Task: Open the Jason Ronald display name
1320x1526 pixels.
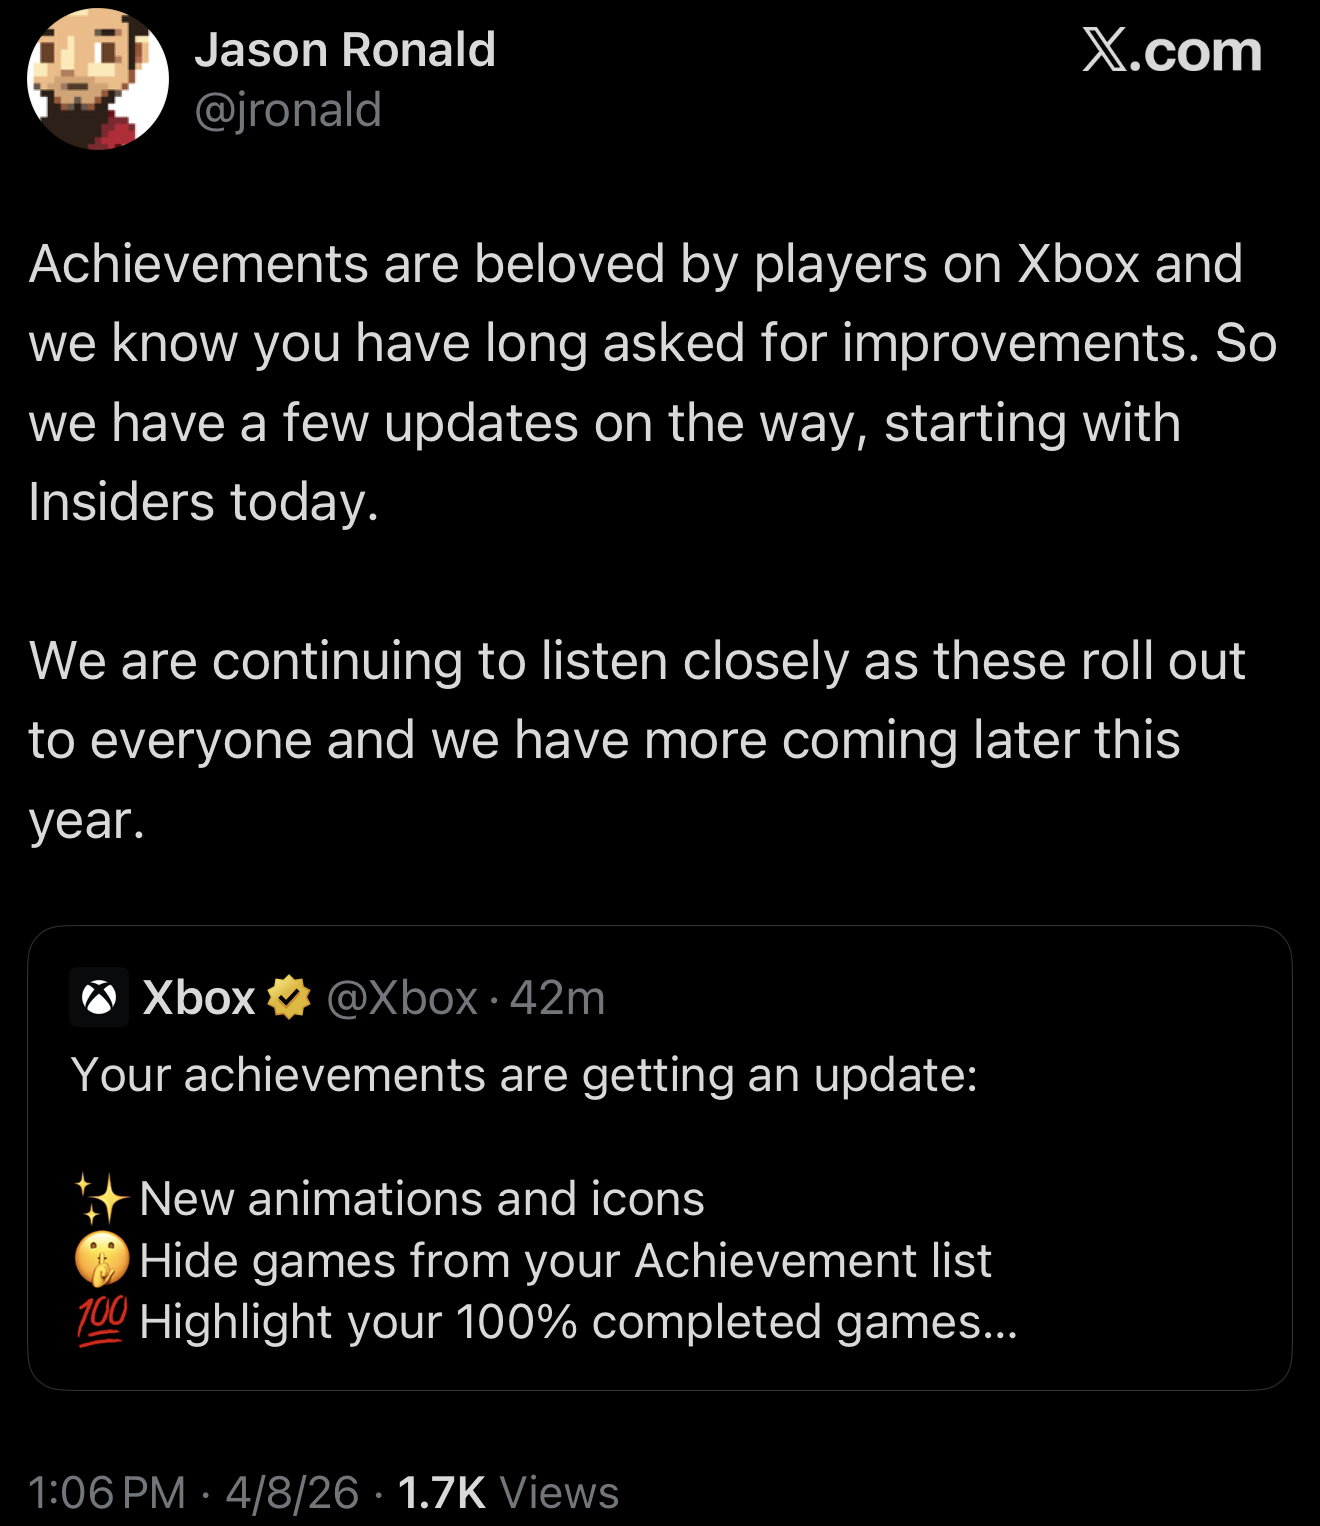Action: [x=345, y=50]
